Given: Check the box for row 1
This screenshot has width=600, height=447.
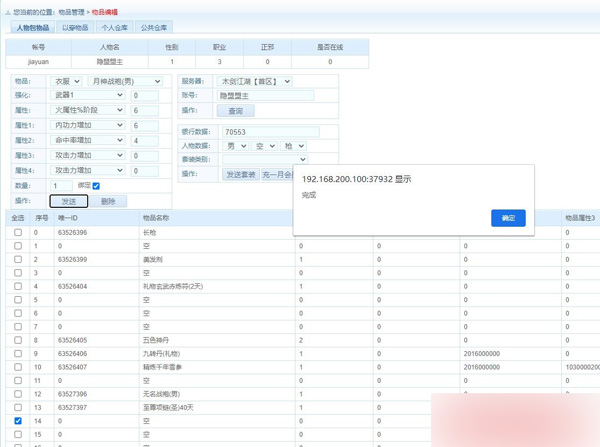Looking at the screenshot, I should point(18,246).
